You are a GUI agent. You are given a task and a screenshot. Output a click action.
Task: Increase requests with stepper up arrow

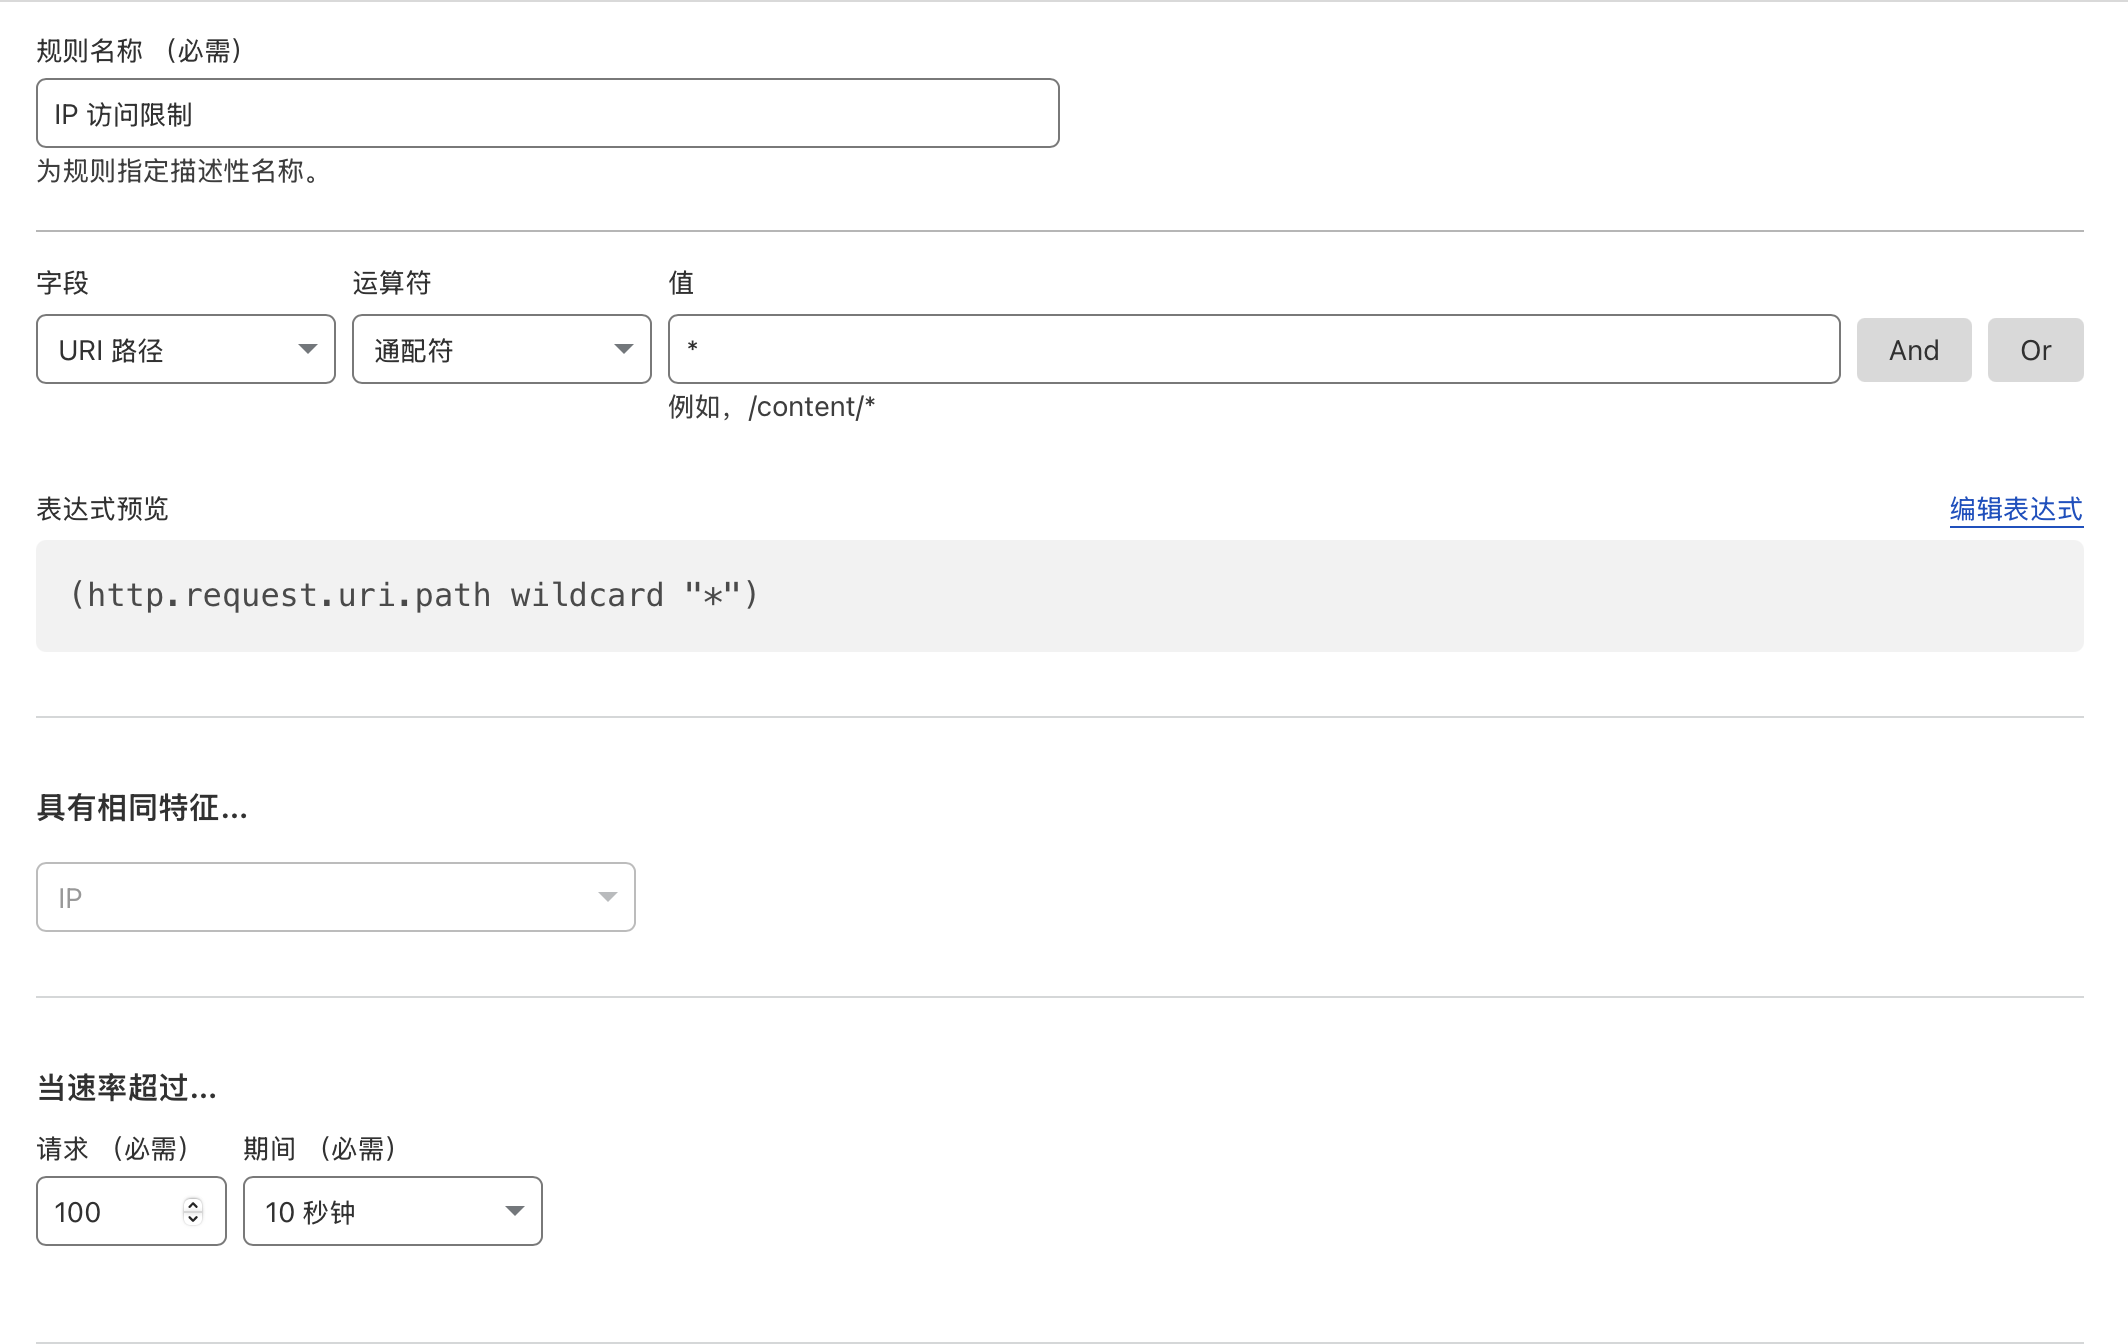[193, 1204]
